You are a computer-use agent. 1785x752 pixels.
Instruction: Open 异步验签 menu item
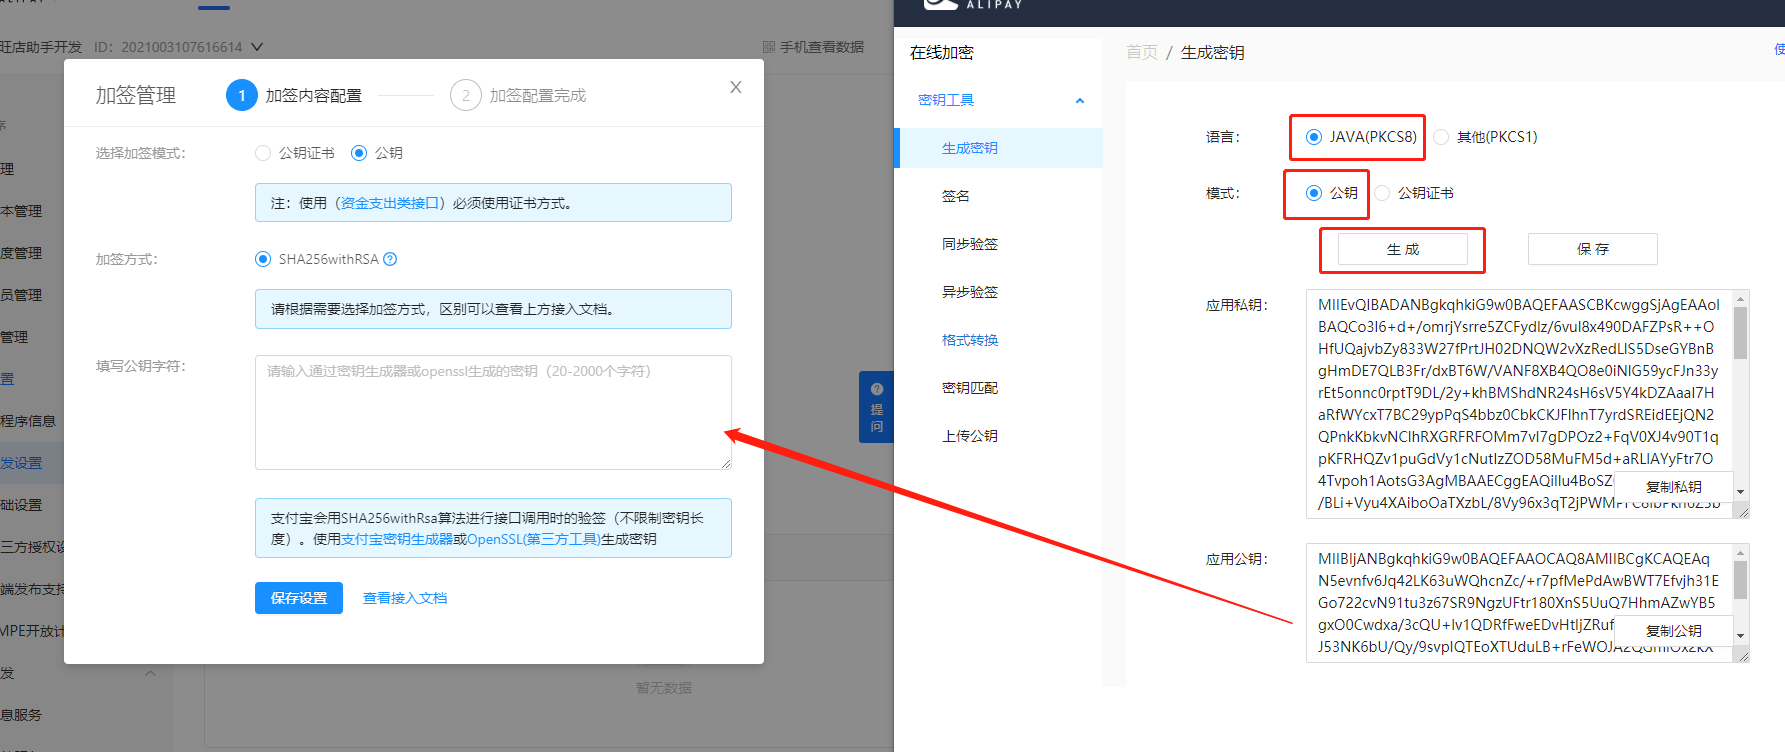(998, 292)
